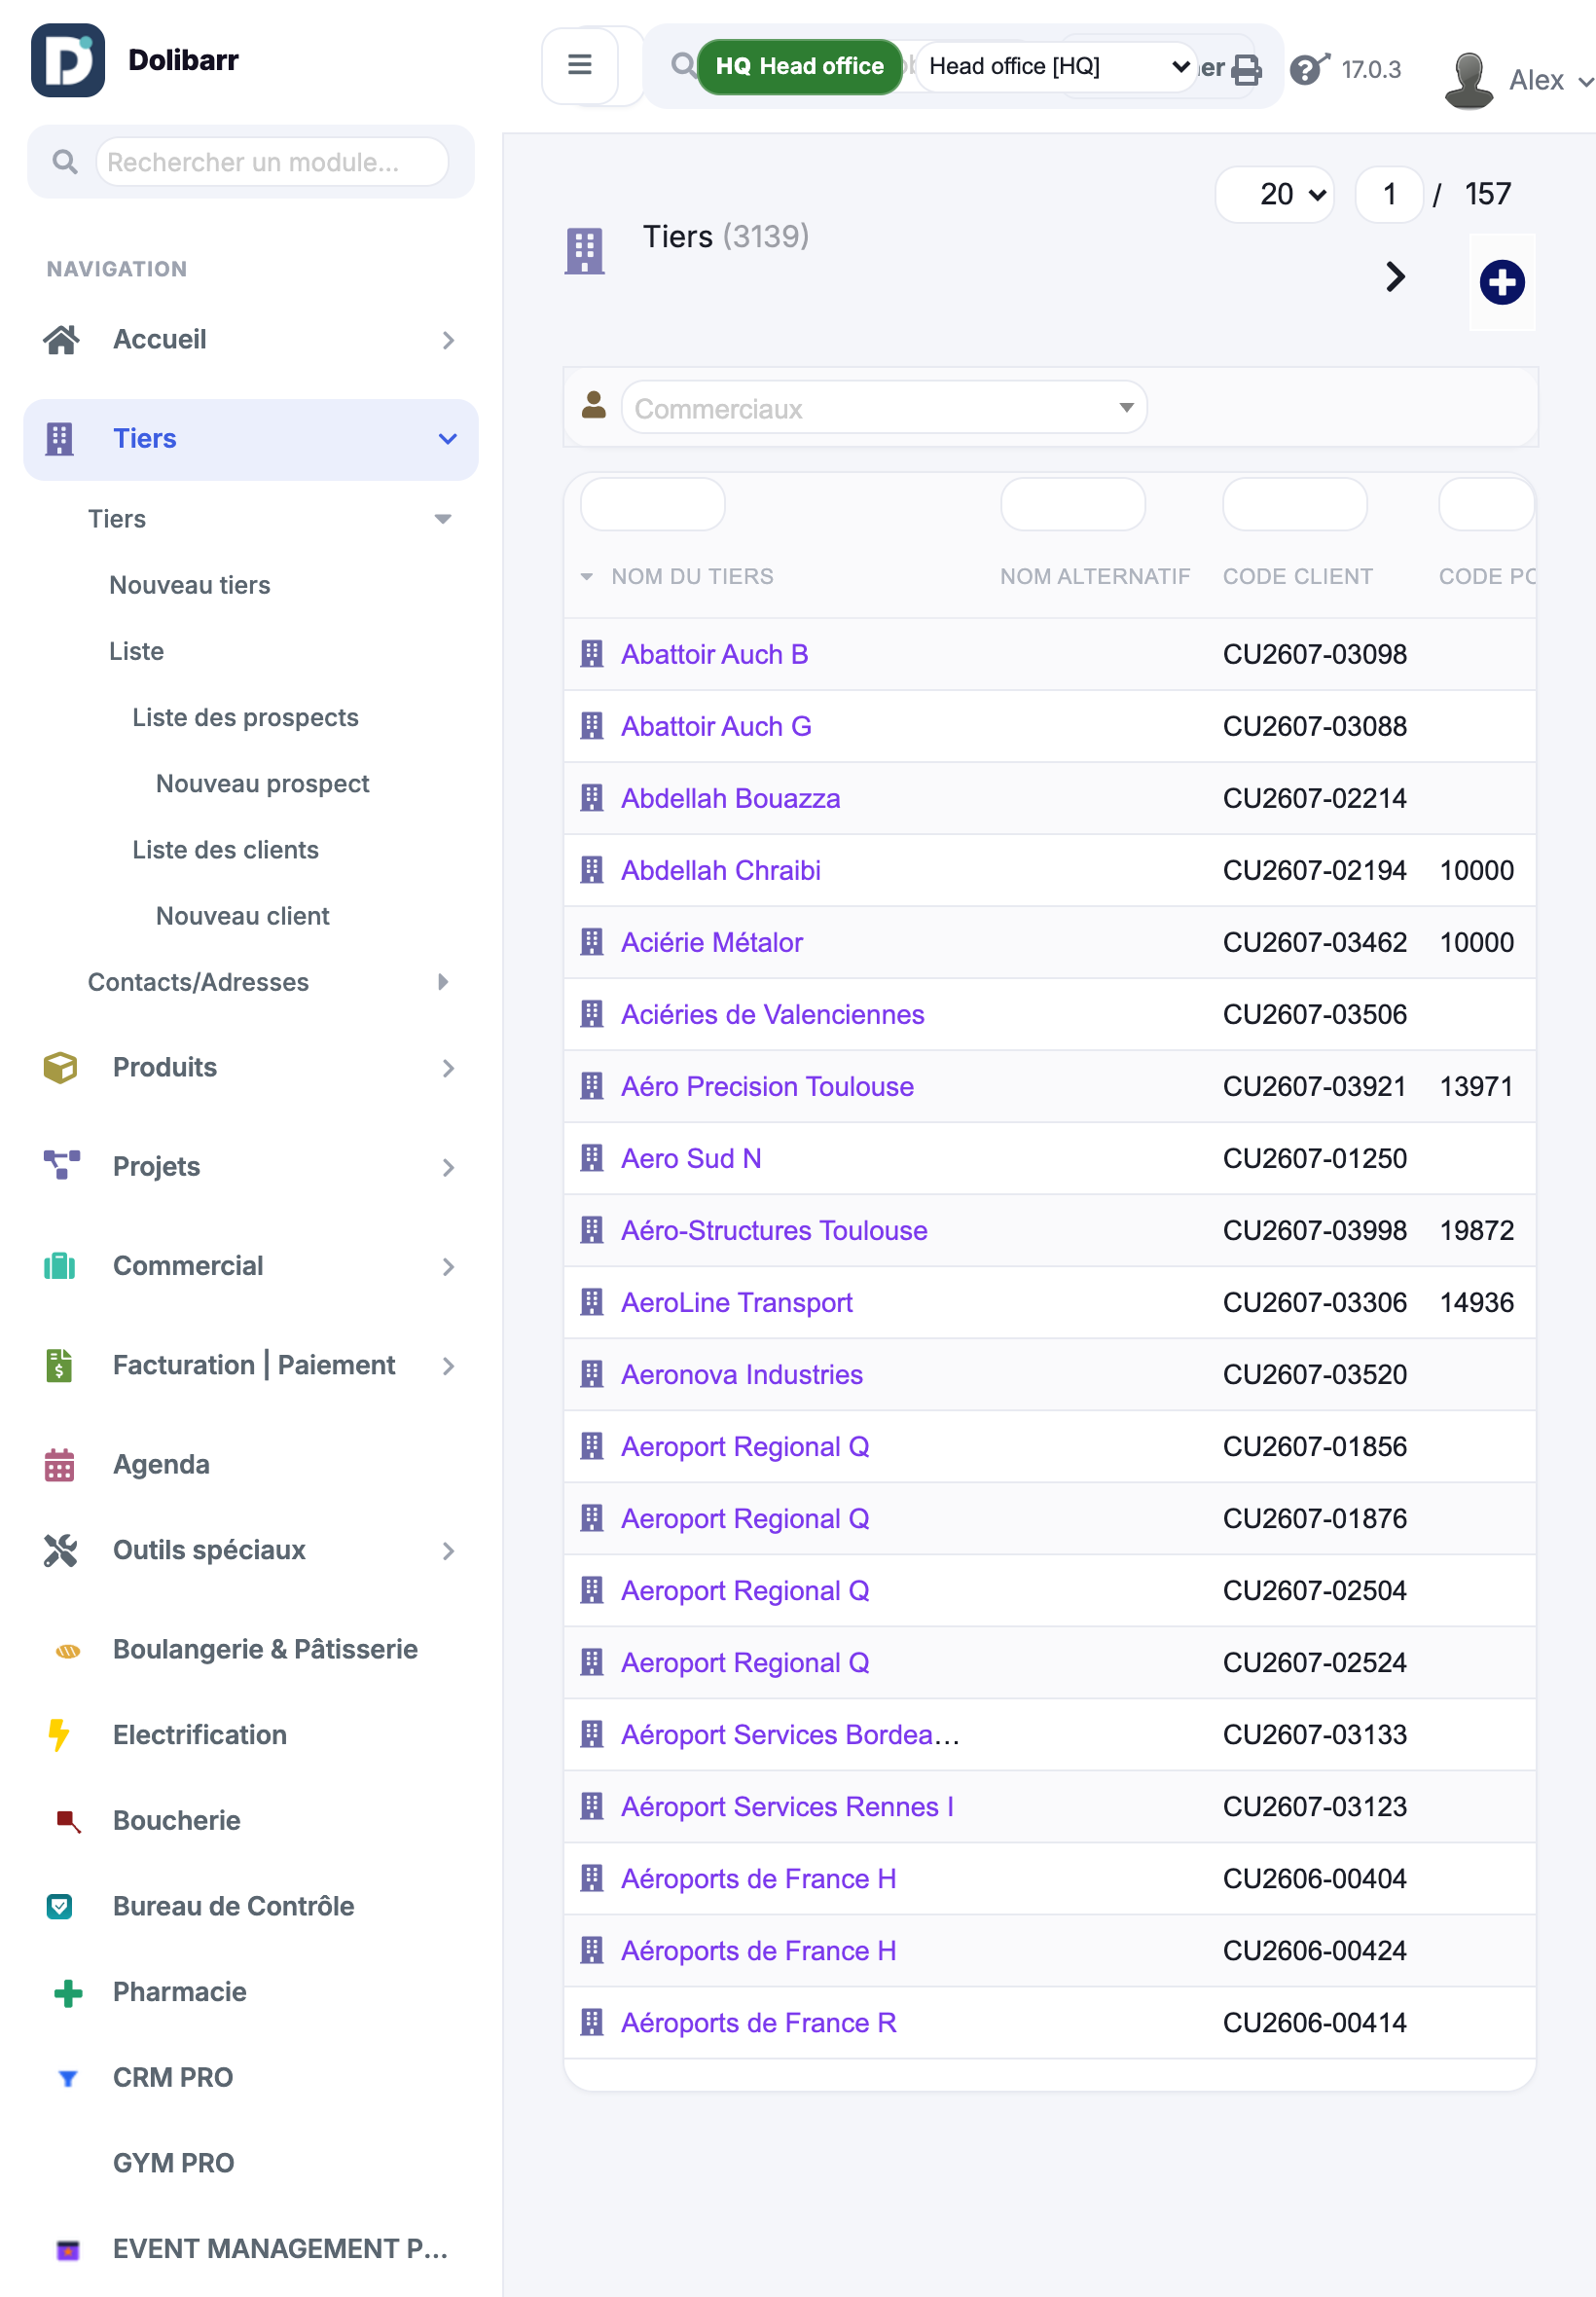Open the Aciérie Métalor link
The width and height of the screenshot is (1596, 2297).
point(712,942)
